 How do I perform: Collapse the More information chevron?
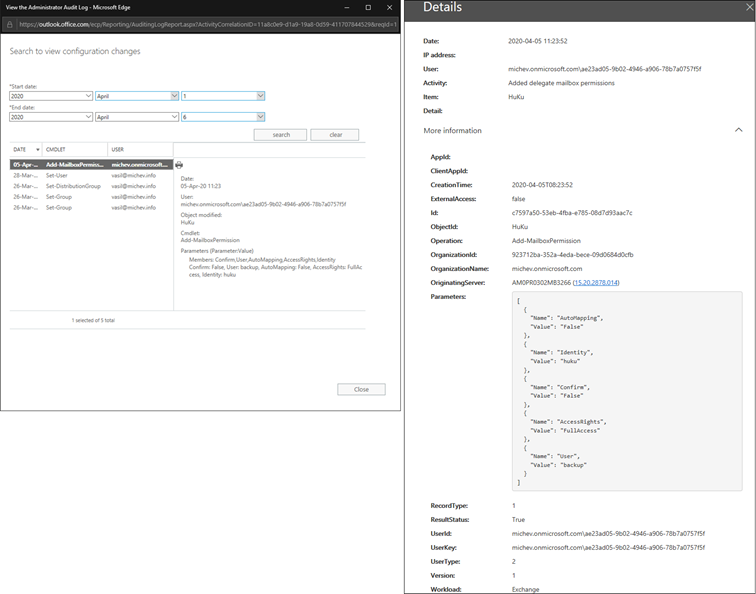click(738, 131)
